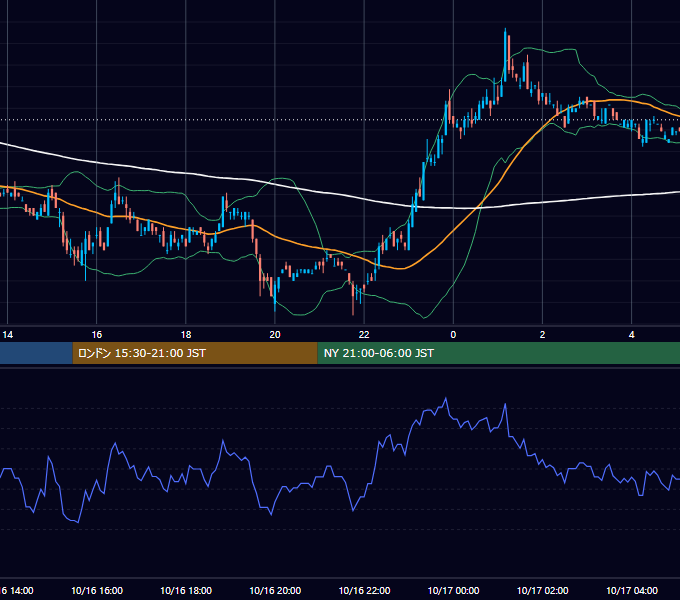Click the price chart's 4 hour label
The image size is (680, 600).
[631, 334]
